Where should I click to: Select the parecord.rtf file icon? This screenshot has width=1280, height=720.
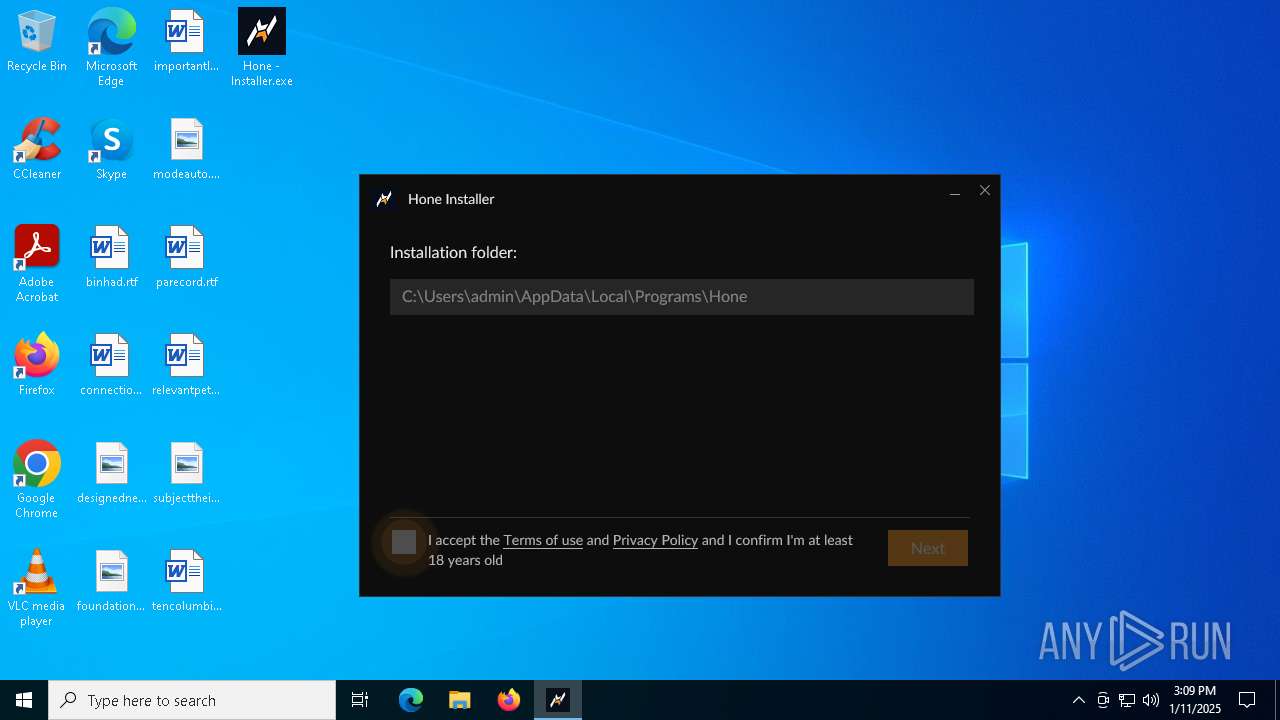(x=186, y=258)
